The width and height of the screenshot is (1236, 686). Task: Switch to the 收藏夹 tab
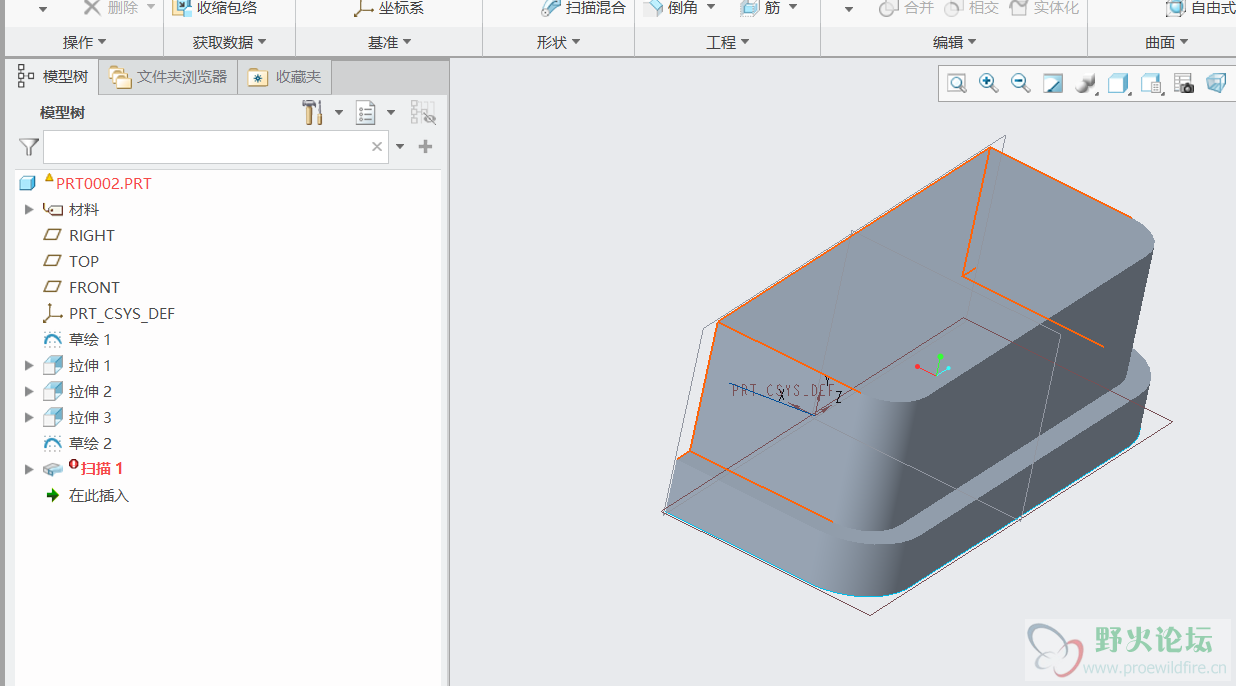tap(286, 77)
